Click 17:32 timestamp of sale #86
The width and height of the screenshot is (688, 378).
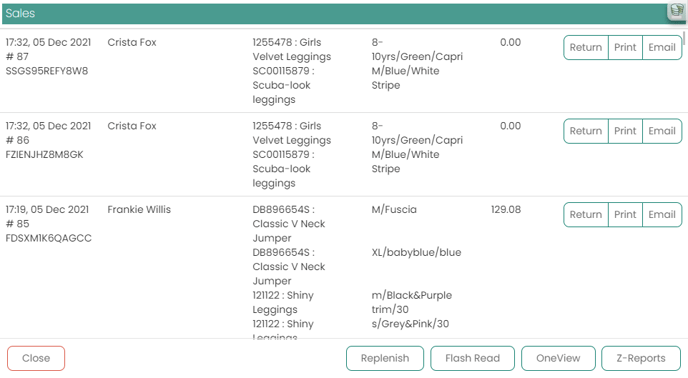(x=48, y=126)
